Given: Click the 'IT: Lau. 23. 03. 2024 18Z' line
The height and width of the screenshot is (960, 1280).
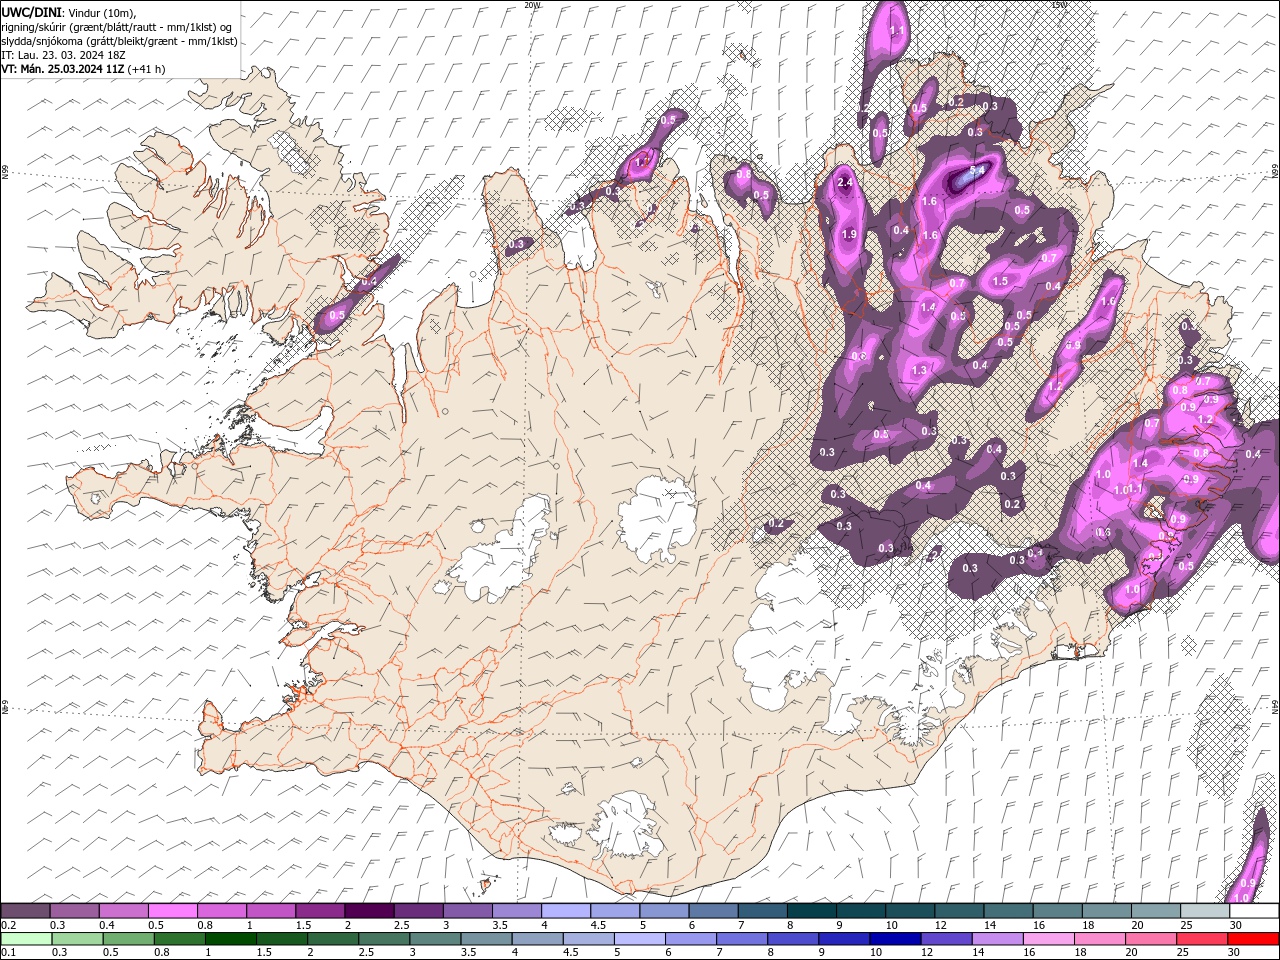Looking at the screenshot, I should coord(62,55).
